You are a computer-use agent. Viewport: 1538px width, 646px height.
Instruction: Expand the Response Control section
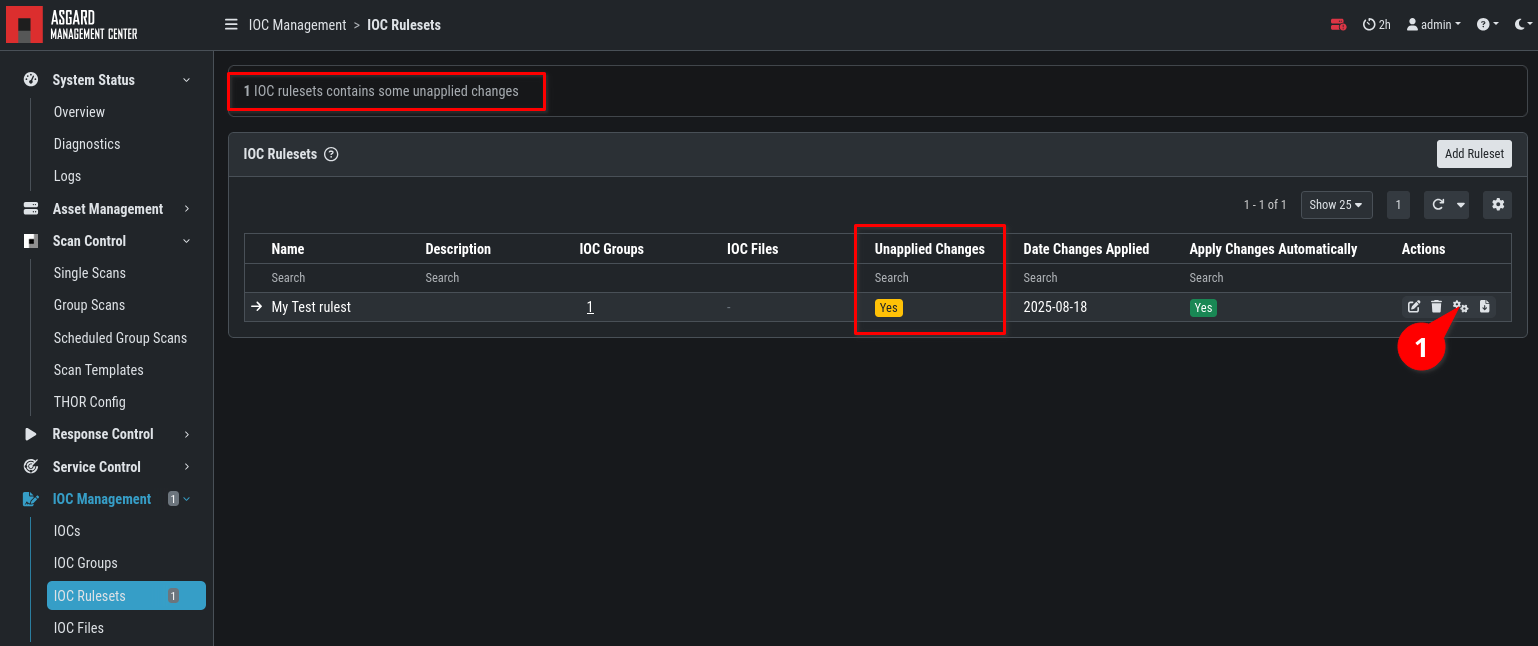click(107, 434)
